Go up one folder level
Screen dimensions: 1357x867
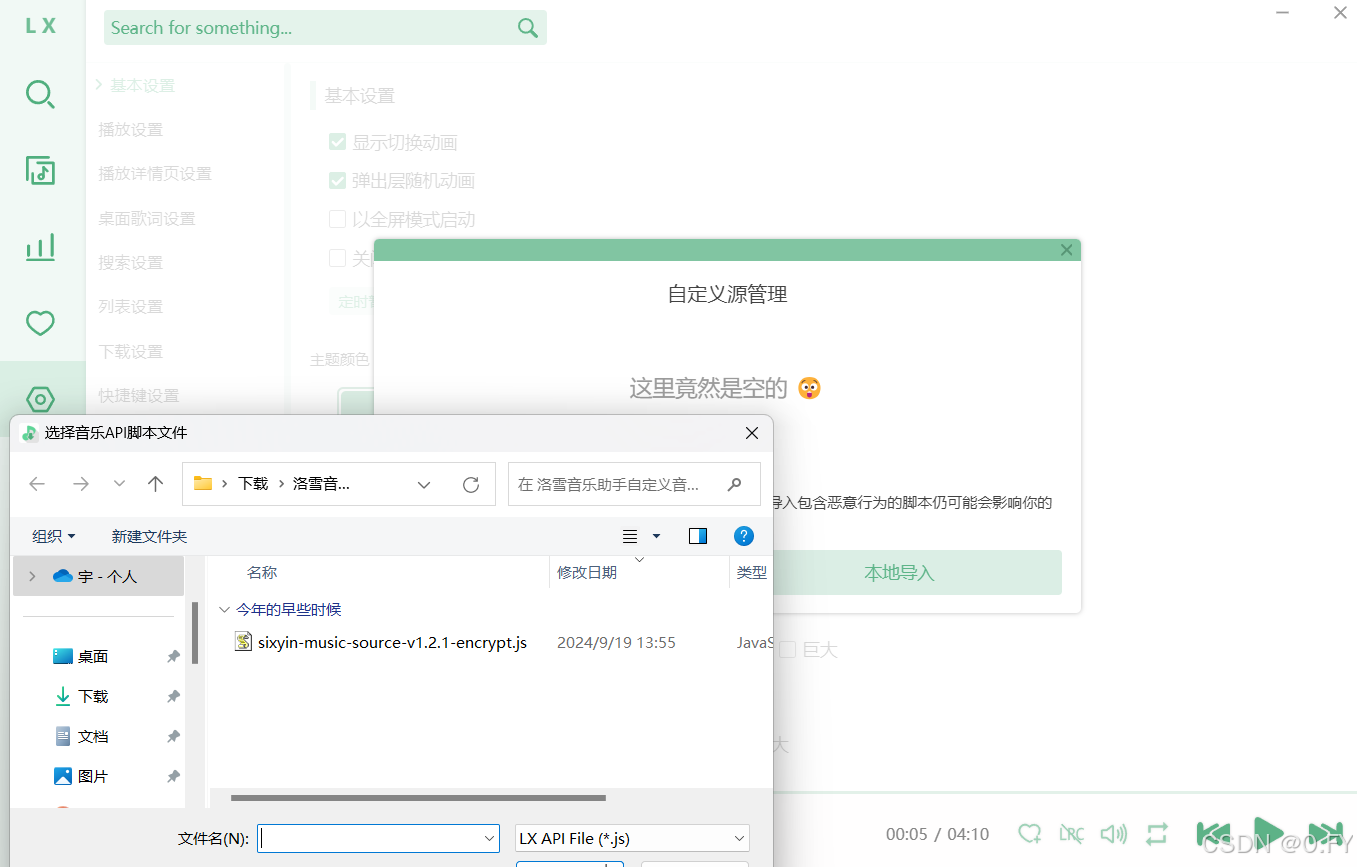tap(155, 484)
